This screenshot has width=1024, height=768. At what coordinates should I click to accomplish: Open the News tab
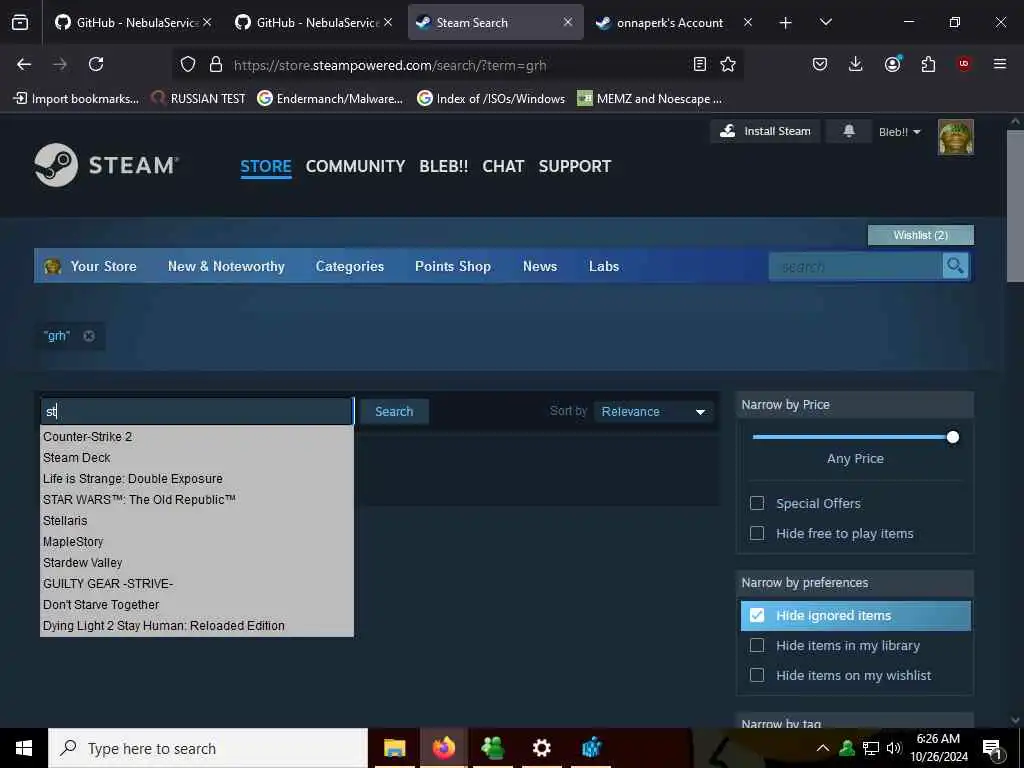539,266
